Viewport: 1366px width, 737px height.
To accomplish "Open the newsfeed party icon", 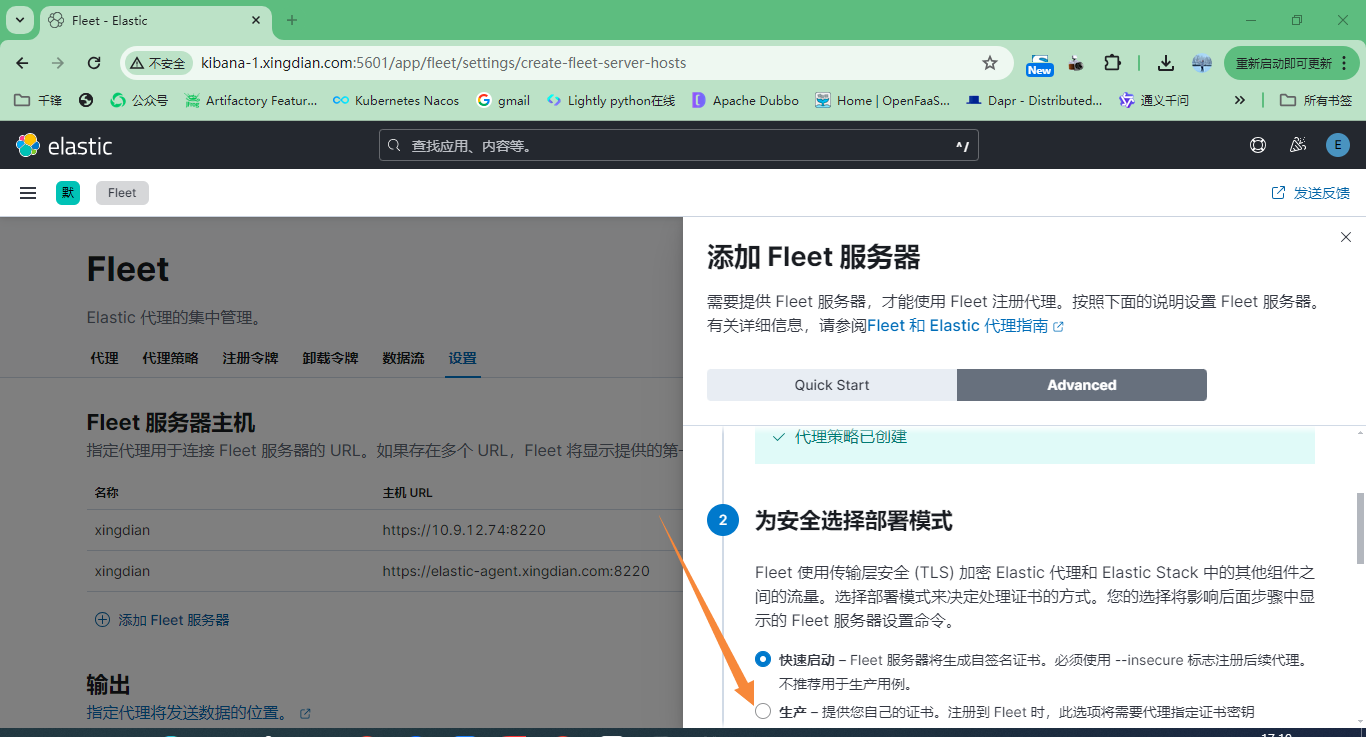I will click(1298, 145).
